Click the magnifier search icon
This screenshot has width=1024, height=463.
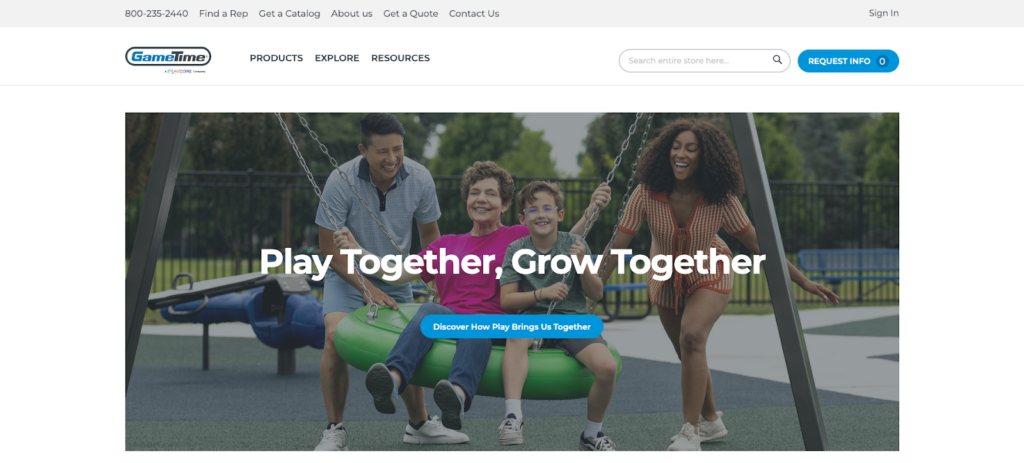pyautogui.click(x=777, y=59)
